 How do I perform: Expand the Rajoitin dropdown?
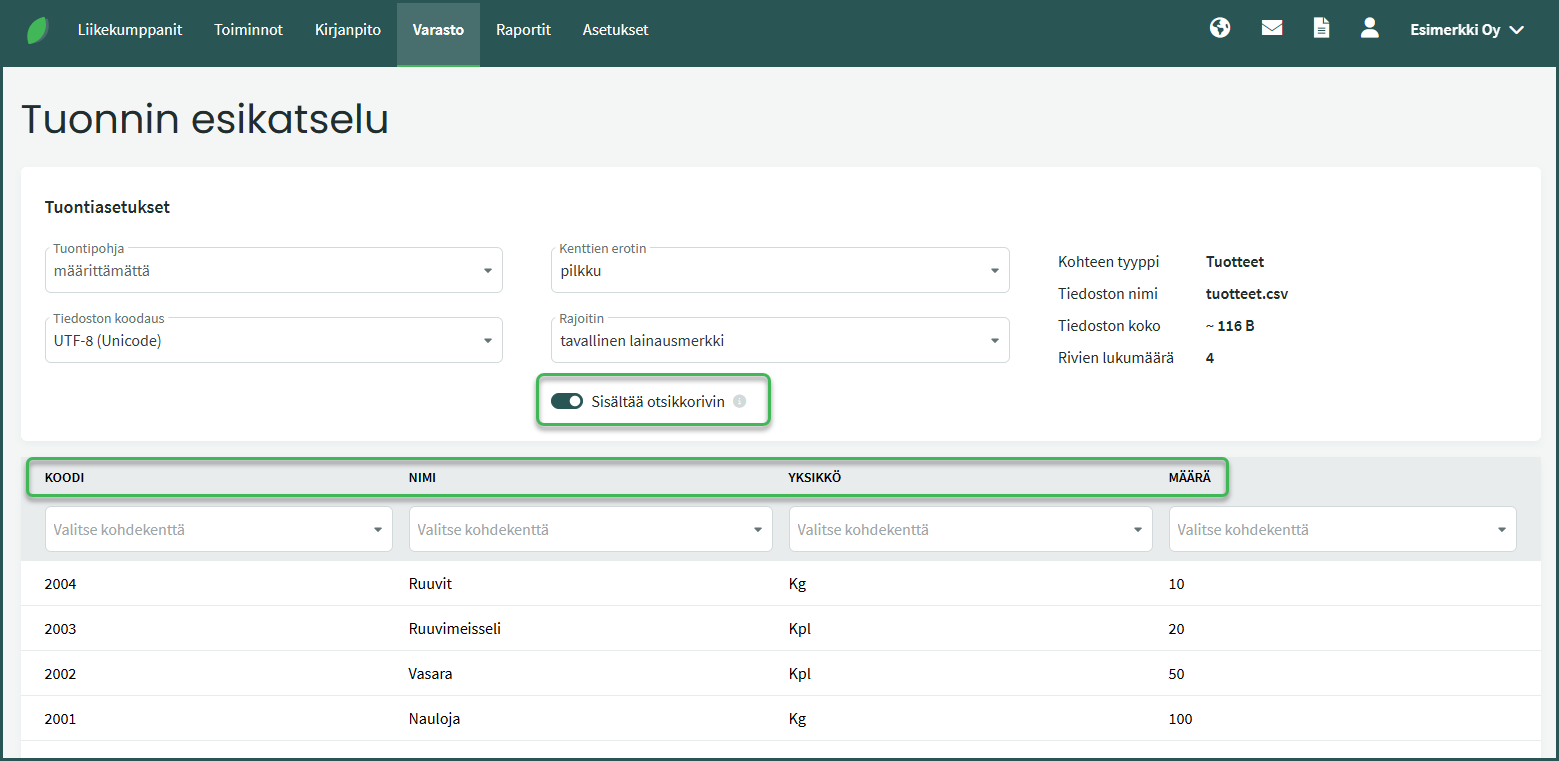click(x=779, y=340)
